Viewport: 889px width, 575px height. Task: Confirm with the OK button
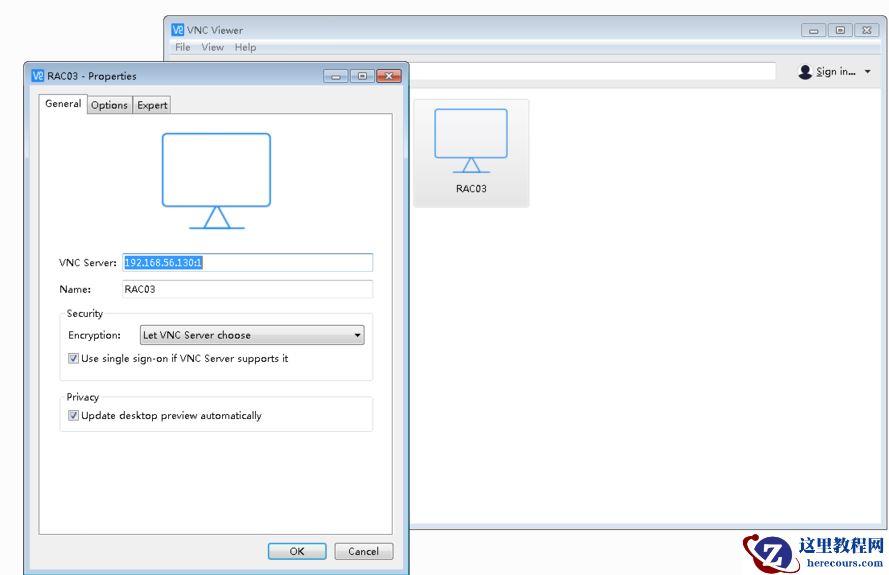coord(297,551)
